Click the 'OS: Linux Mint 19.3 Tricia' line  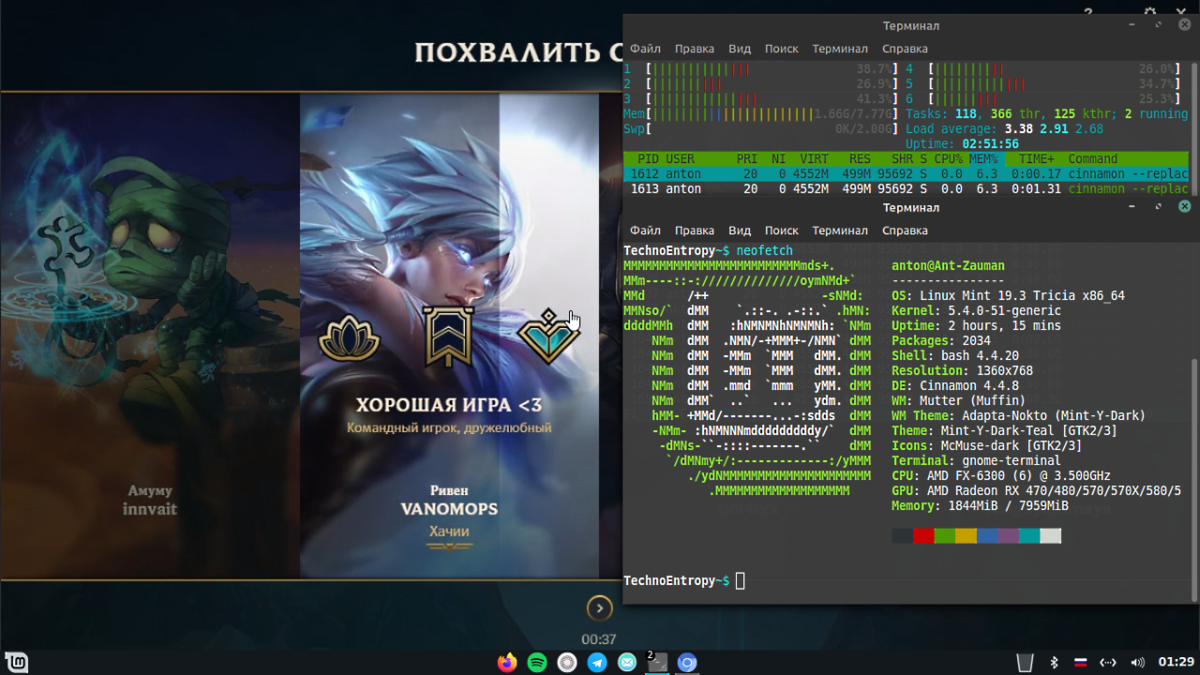pyautogui.click(x=1008, y=296)
